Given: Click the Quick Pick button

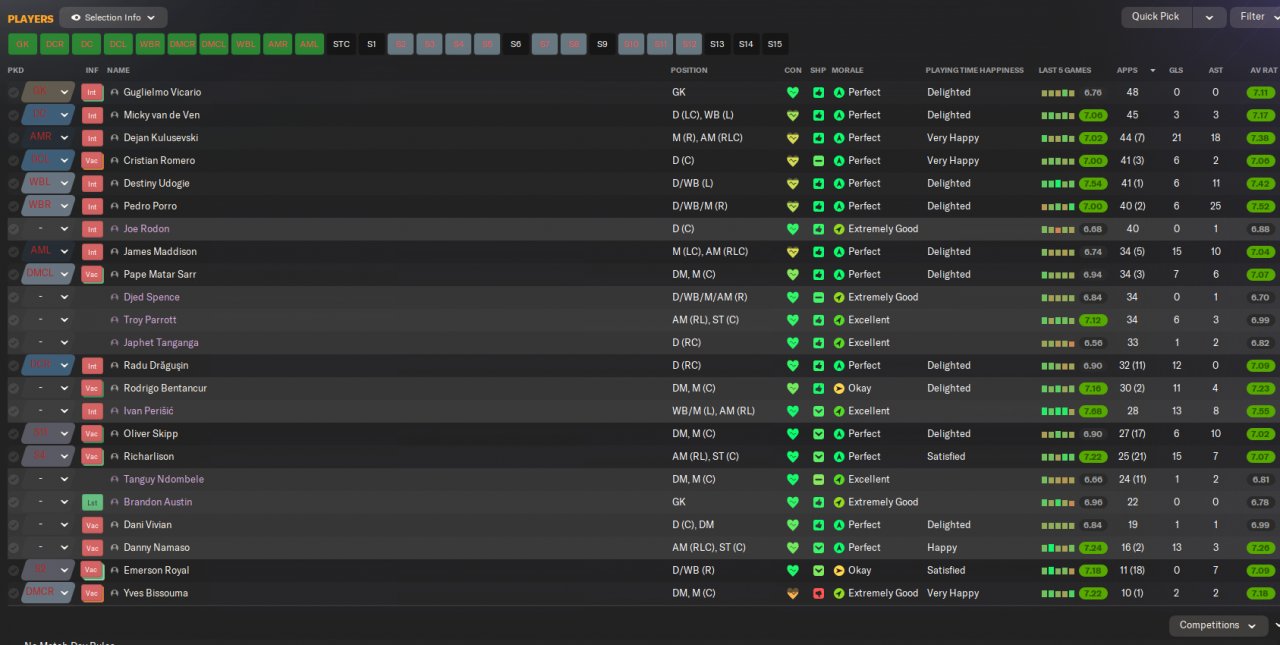Looking at the screenshot, I should pyautogui.click(x=1156, y=17).
